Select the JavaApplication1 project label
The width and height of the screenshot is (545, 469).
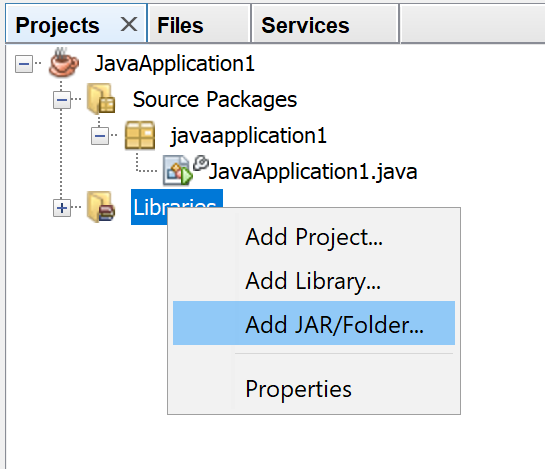coord(175,64)
